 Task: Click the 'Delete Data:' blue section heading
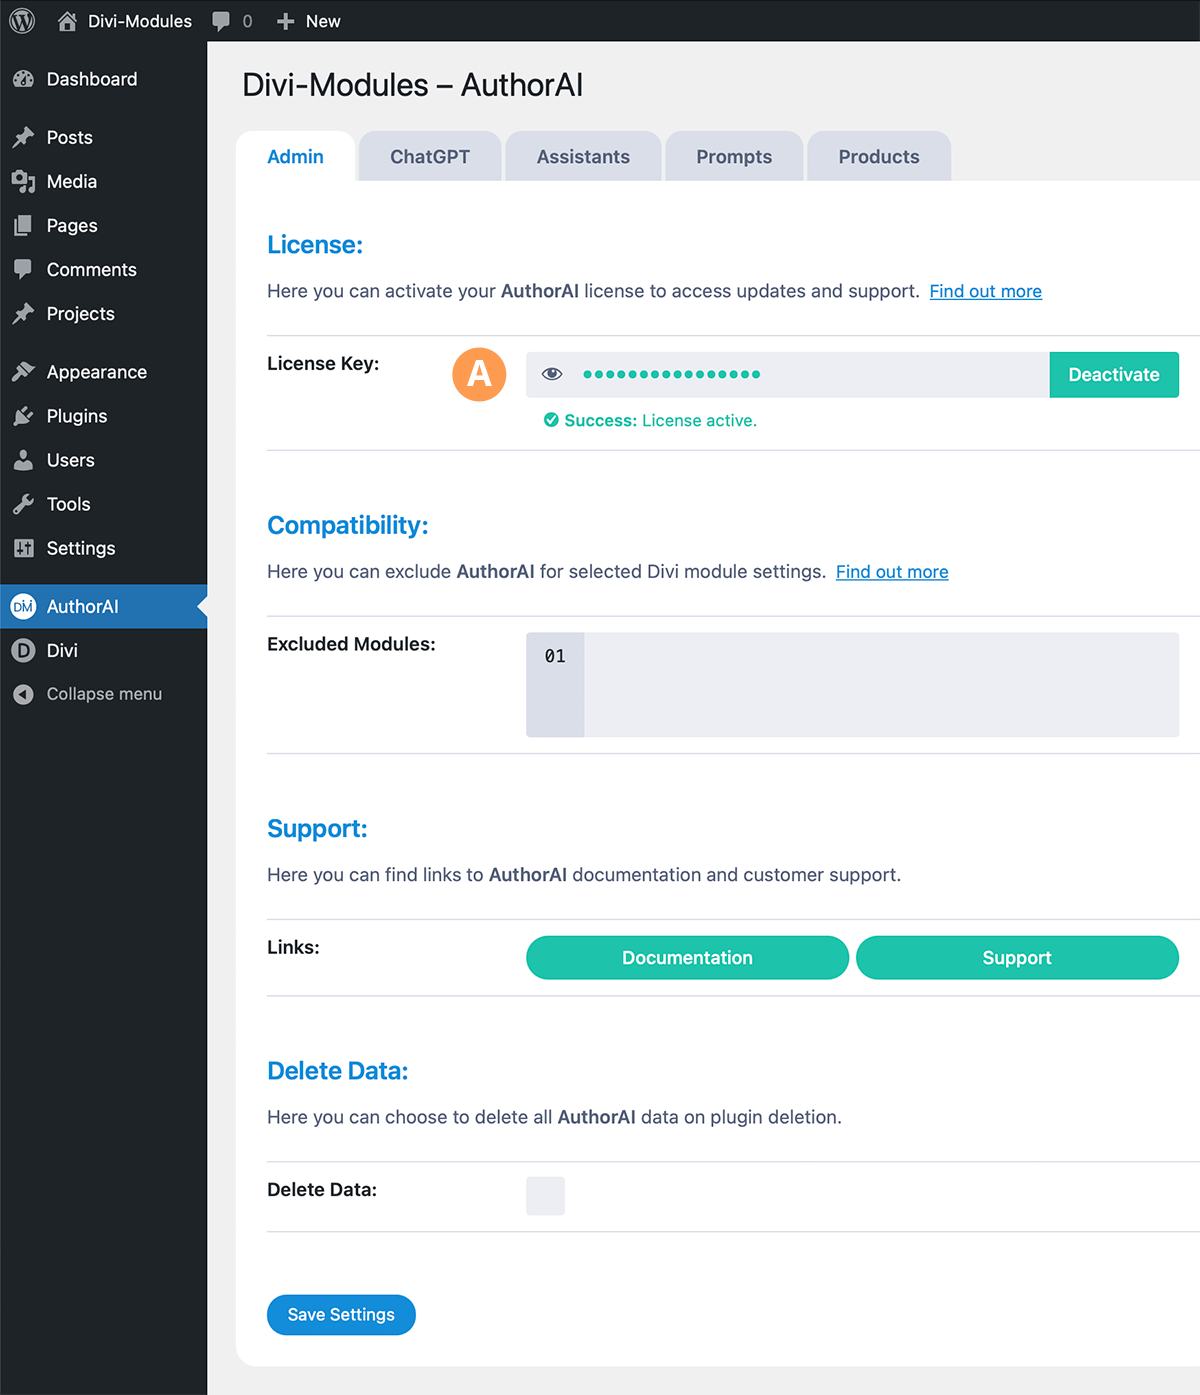[x=338, y=1071]
